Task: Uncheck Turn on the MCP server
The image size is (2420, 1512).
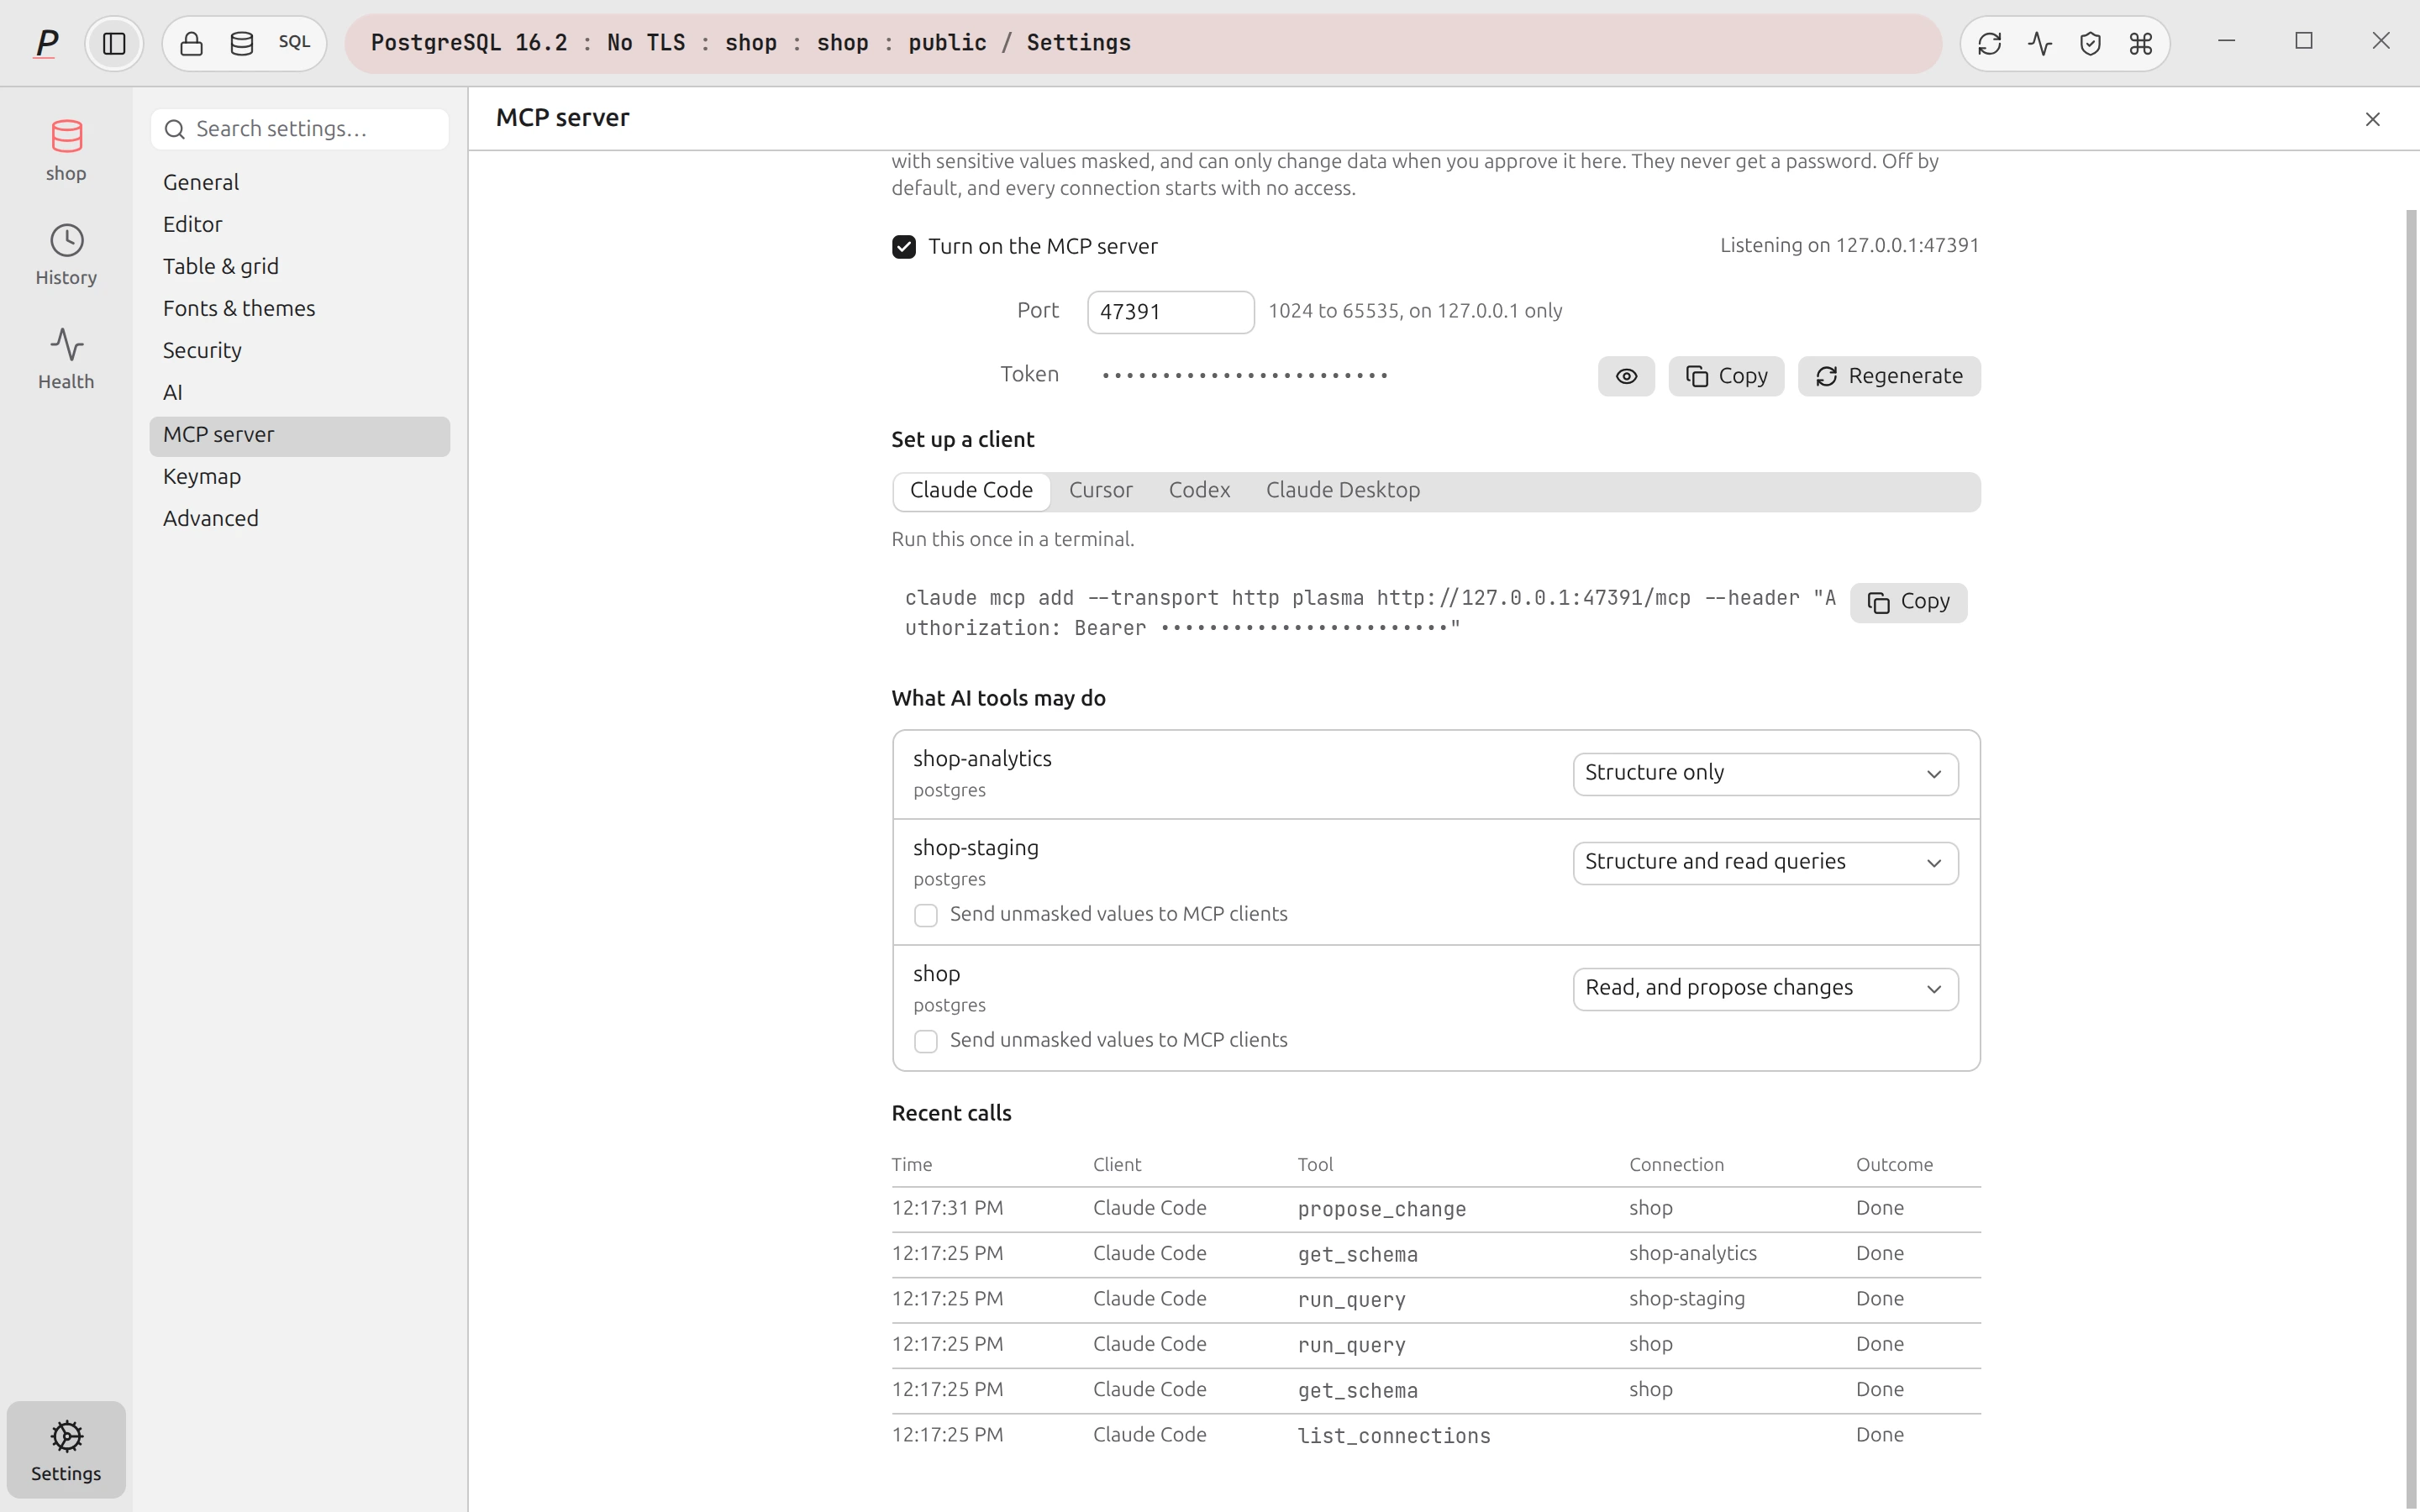Action: coord(904,247)
